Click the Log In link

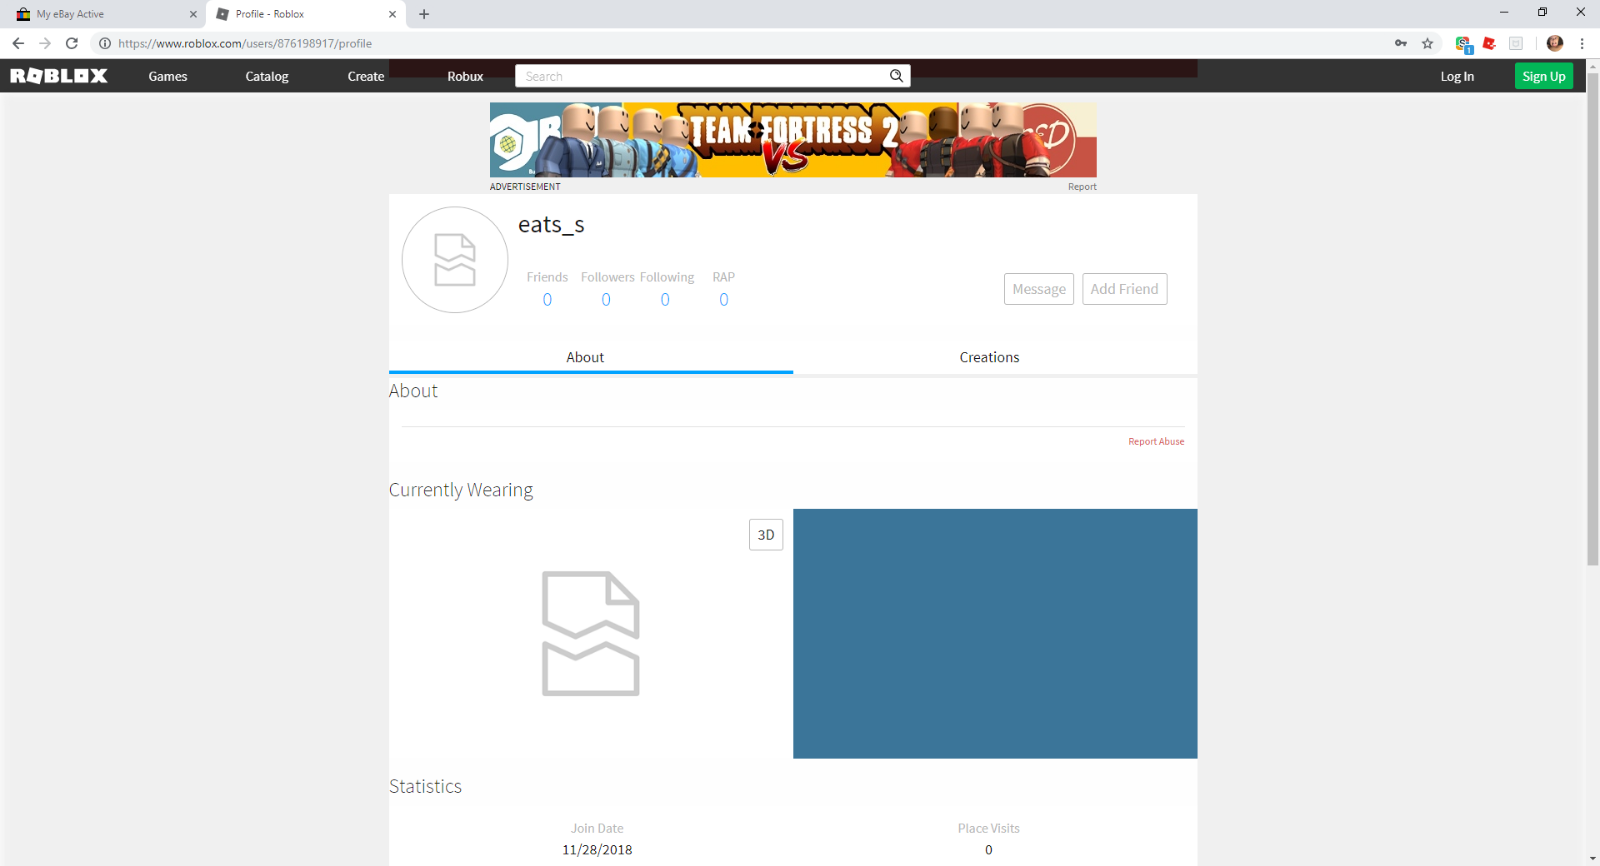pyautogui.click(x=1457, y=76)
